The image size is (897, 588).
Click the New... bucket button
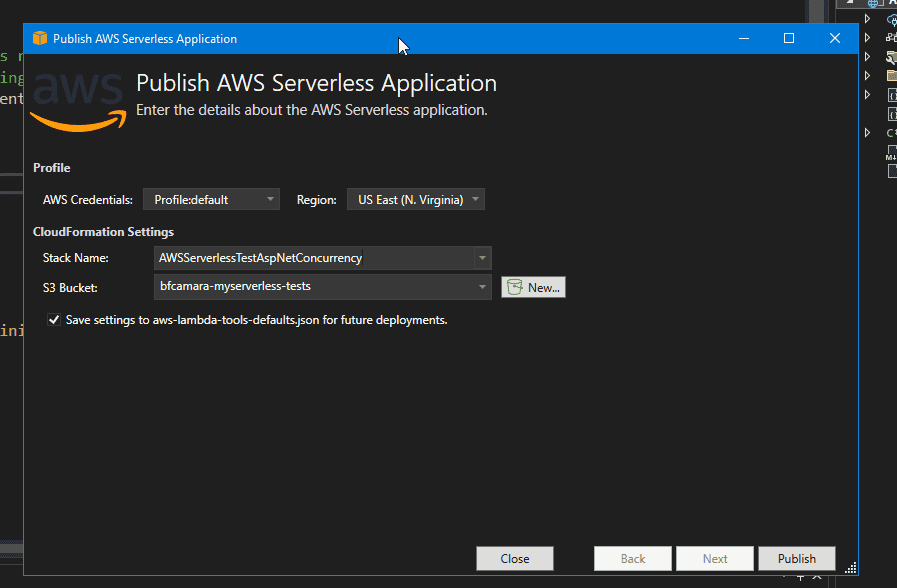534,288
